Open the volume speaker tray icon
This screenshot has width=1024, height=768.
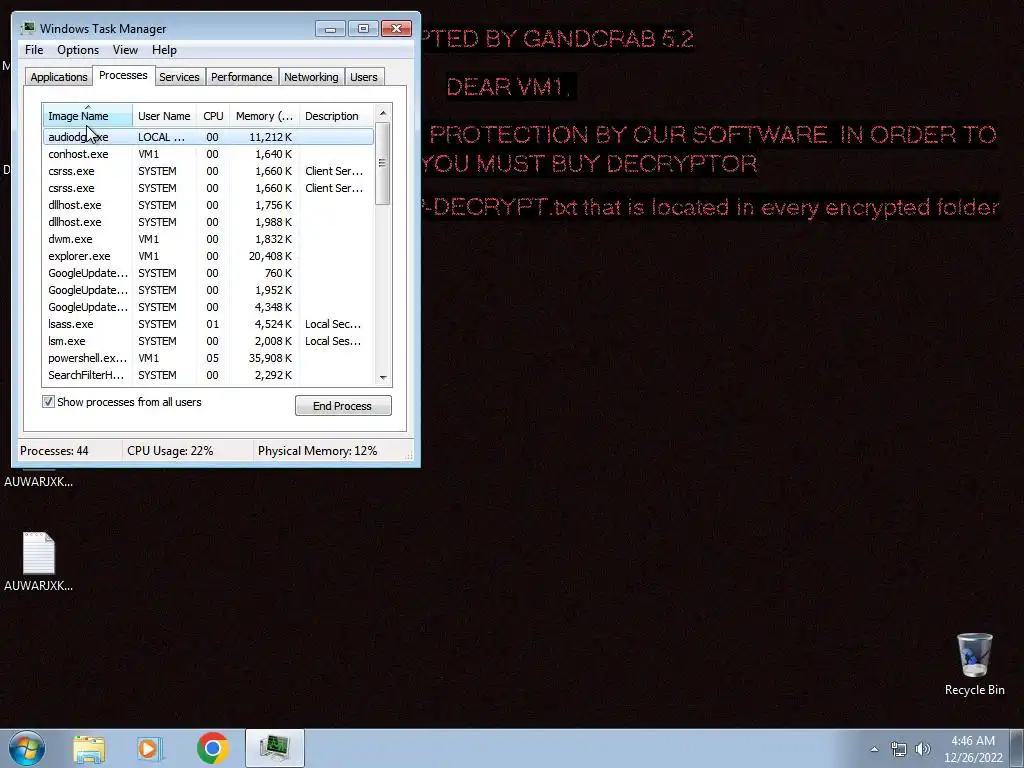coord(923,749)
